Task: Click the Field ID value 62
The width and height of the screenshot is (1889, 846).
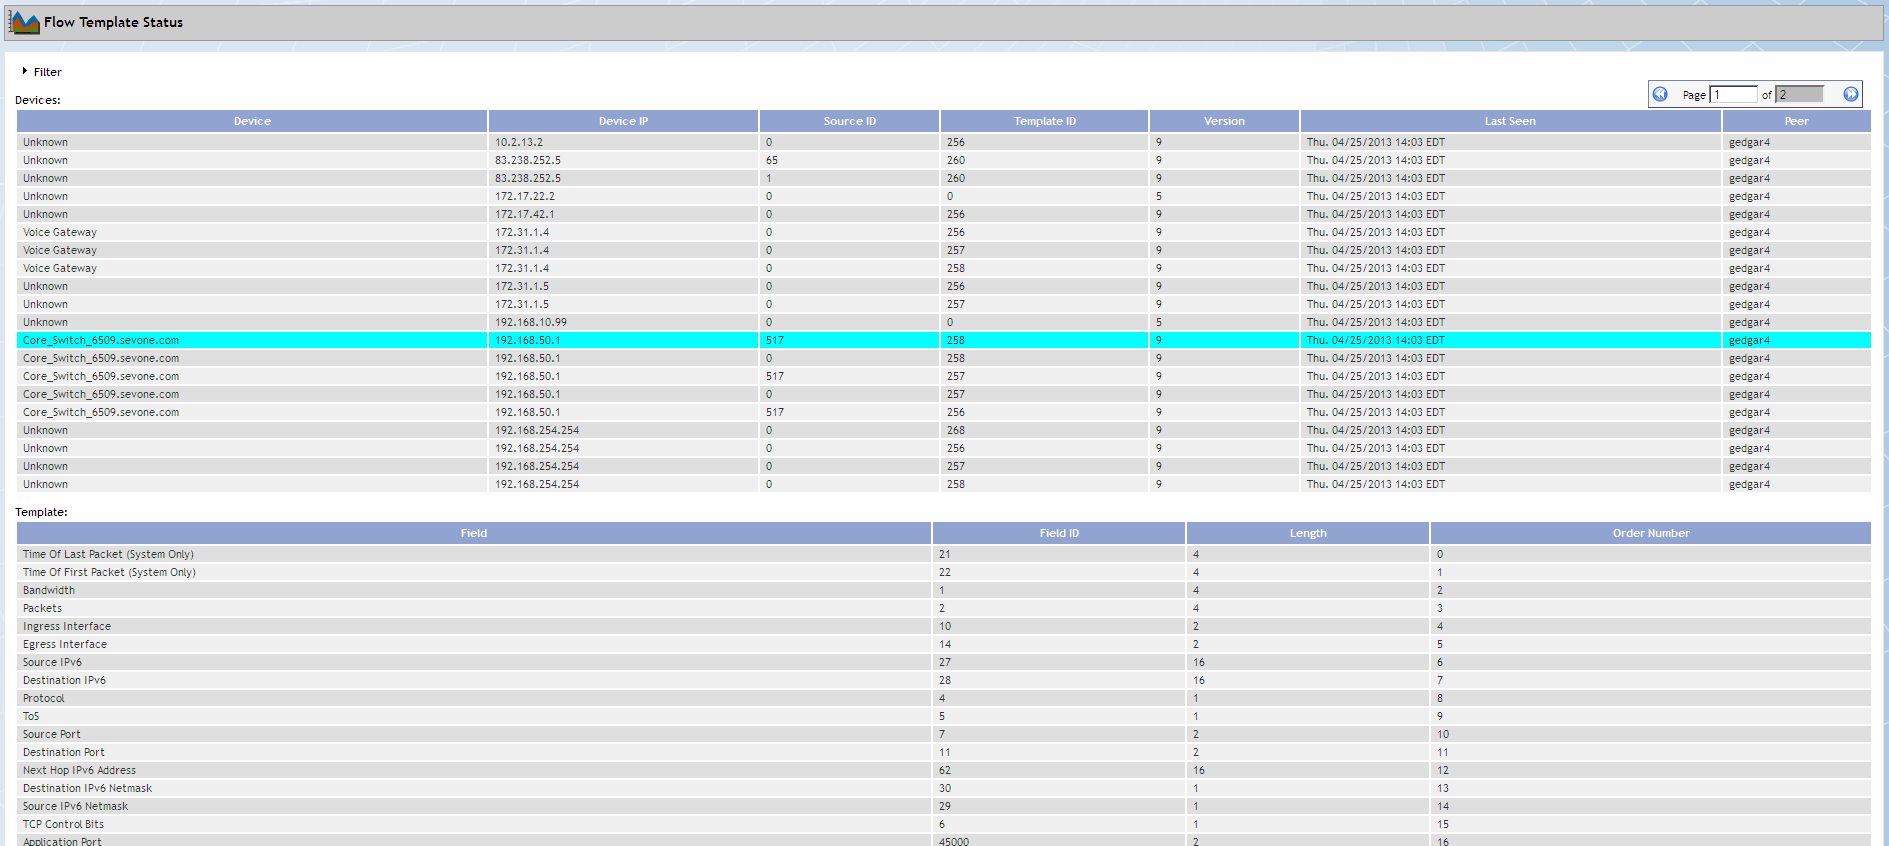Action: pyautogui.click(x=945, y=770)
